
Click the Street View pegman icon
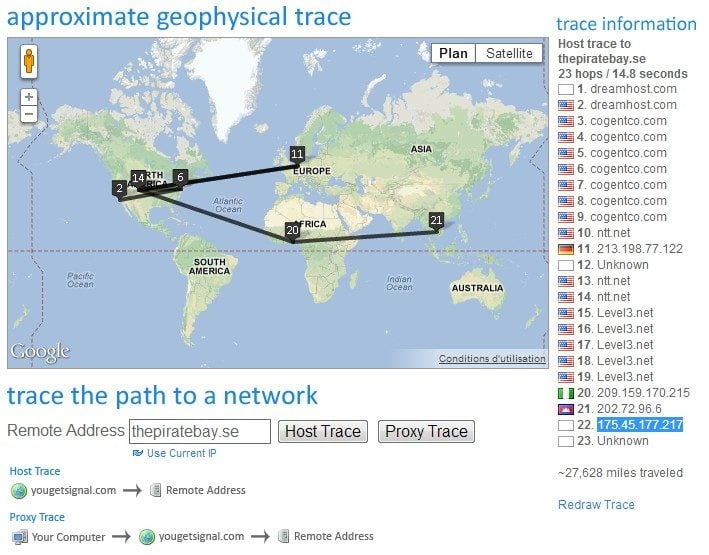point(28,62)
